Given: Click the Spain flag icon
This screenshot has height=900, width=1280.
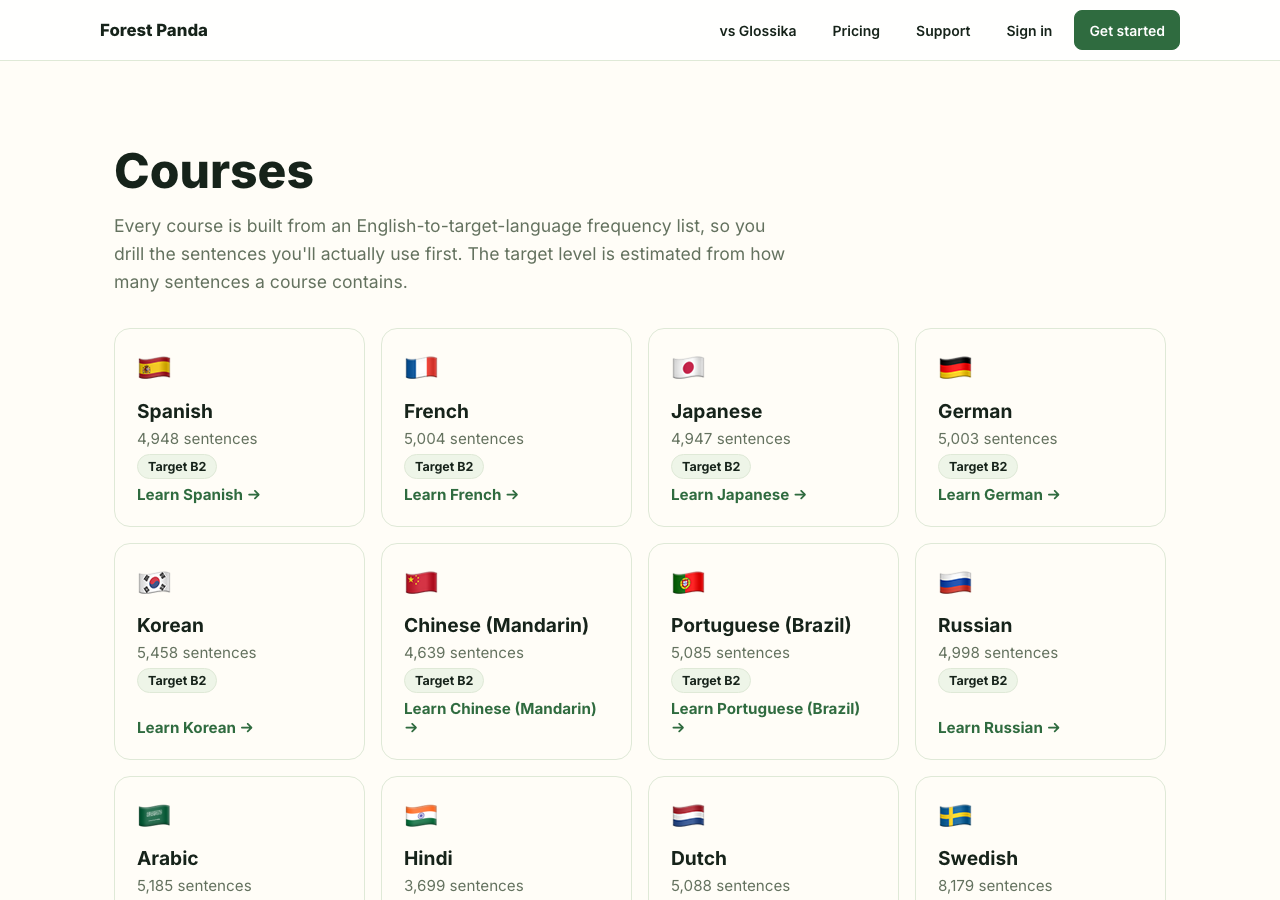Looking at the screenshot, I should pyautogui.click(x=154, y=368).
